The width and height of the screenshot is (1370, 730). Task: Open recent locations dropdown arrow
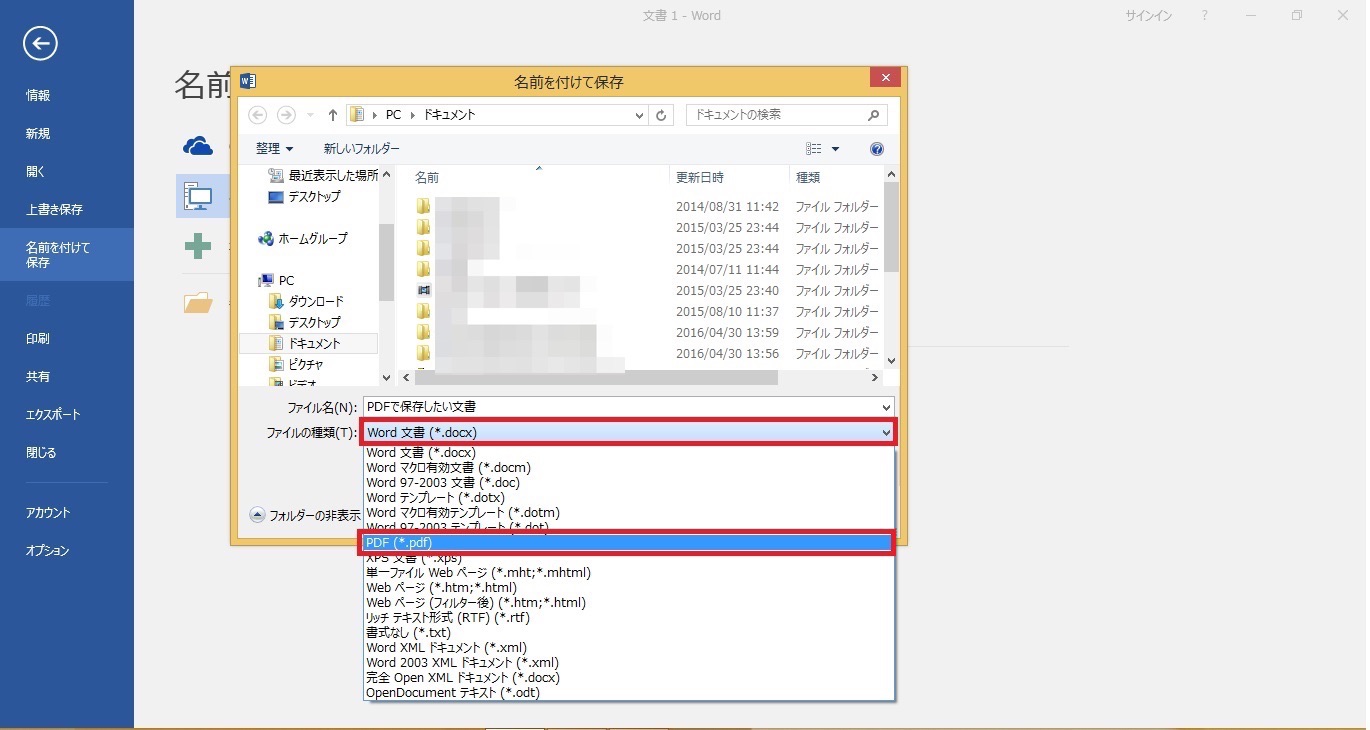click(x=311, y=115)
